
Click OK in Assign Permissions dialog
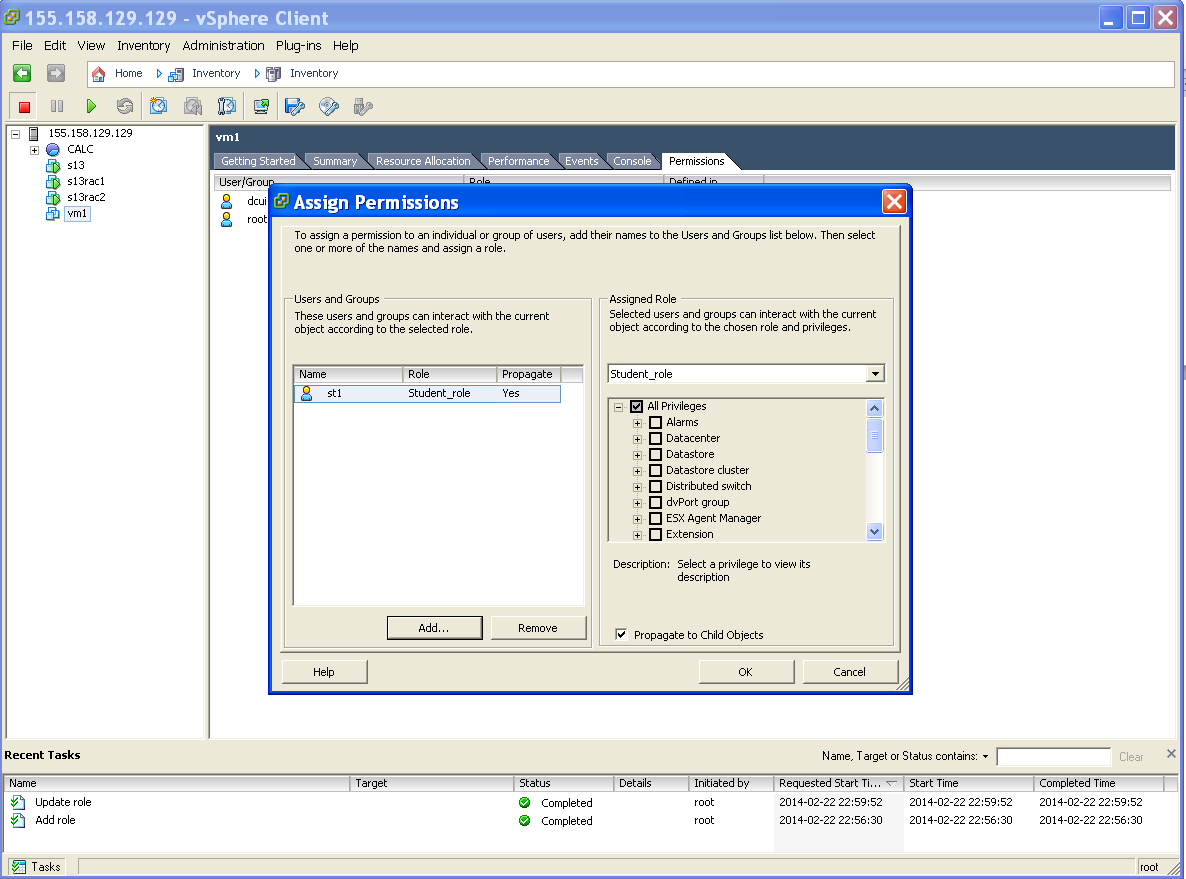pyautogui.click(x=746, y=672)
